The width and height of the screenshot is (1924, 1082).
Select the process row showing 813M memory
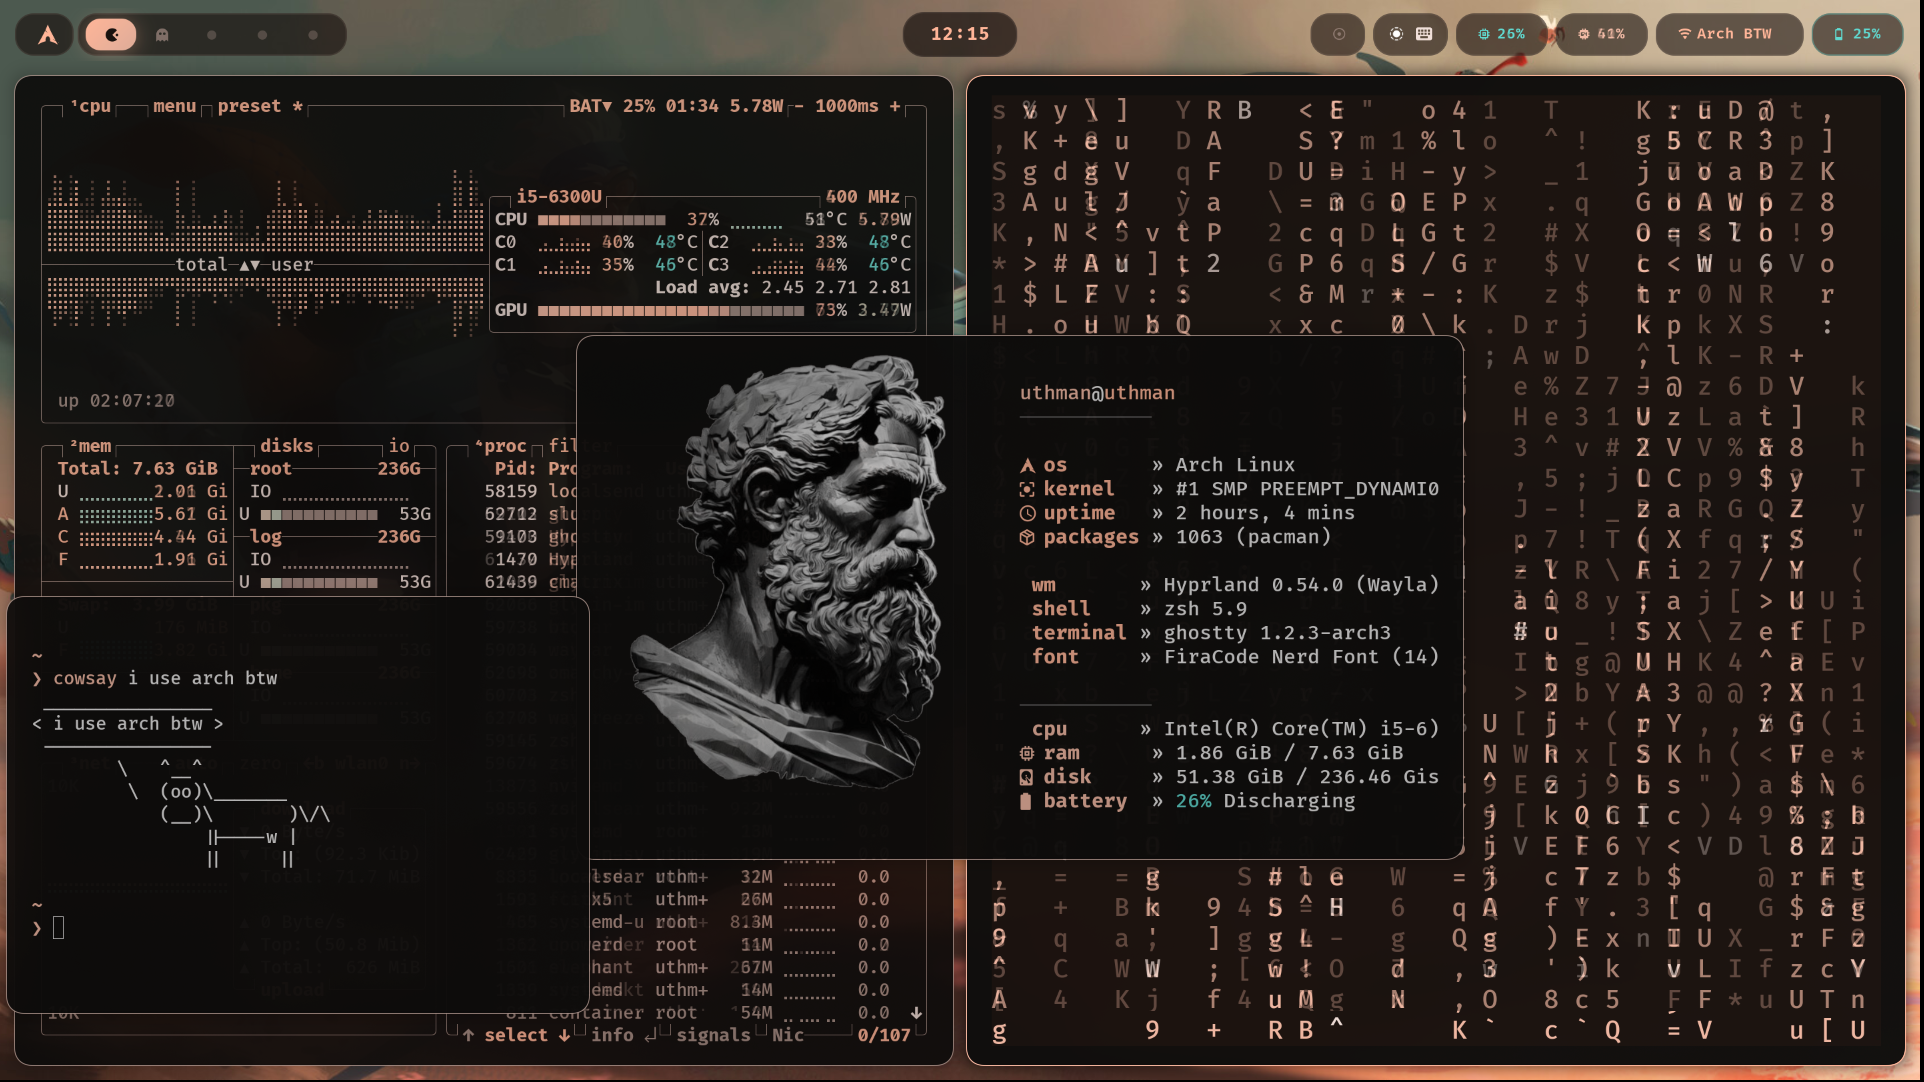[x=740, y=922]
